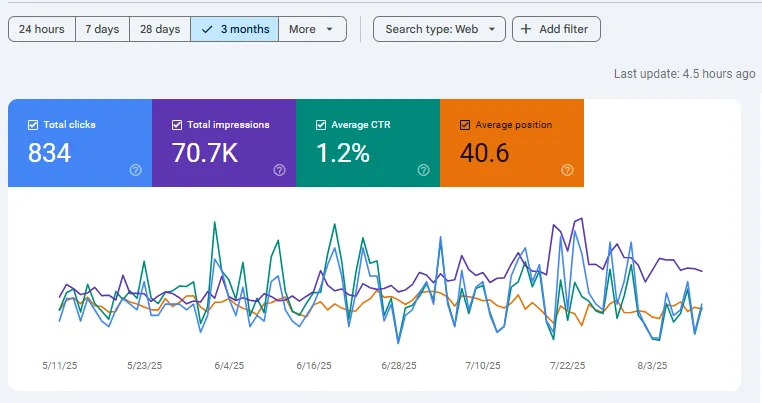The image size is (762, 403).
Task: Select the 28 days date range
Action: (x=160, y=29)
